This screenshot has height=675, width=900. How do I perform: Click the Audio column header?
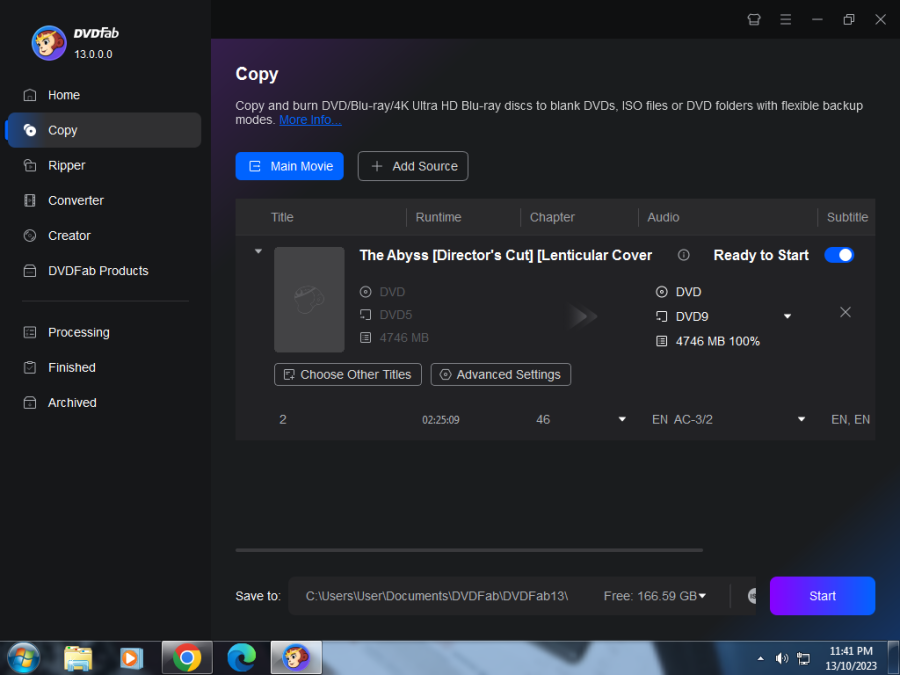pyautogui.click(x=663, y=217)
